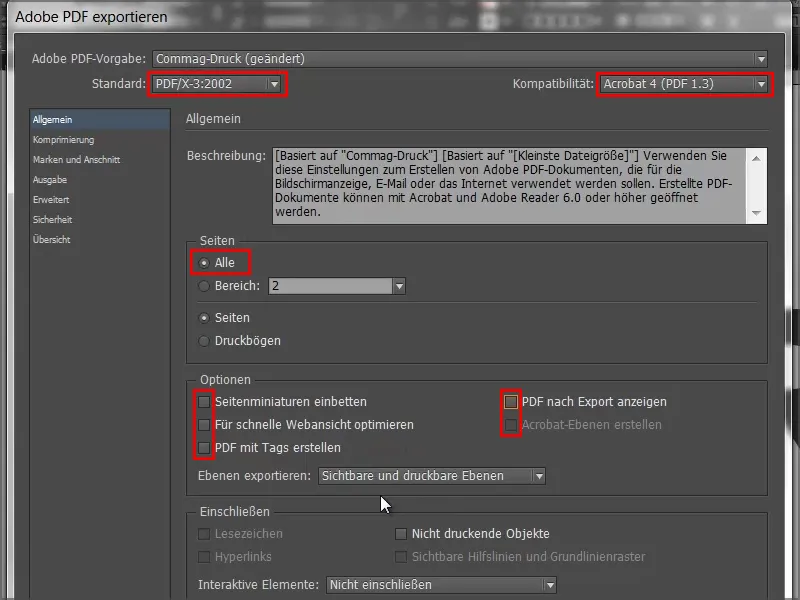Switch to the Komprimierung category
The width and height of the screenshot is (800, 600).
tap(63, 139)
